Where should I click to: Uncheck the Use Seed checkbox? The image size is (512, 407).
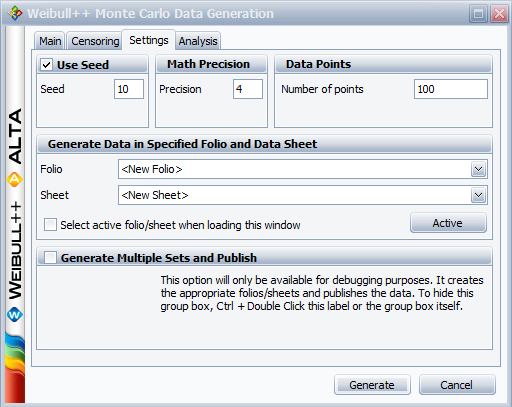click(x=47, y=65)
